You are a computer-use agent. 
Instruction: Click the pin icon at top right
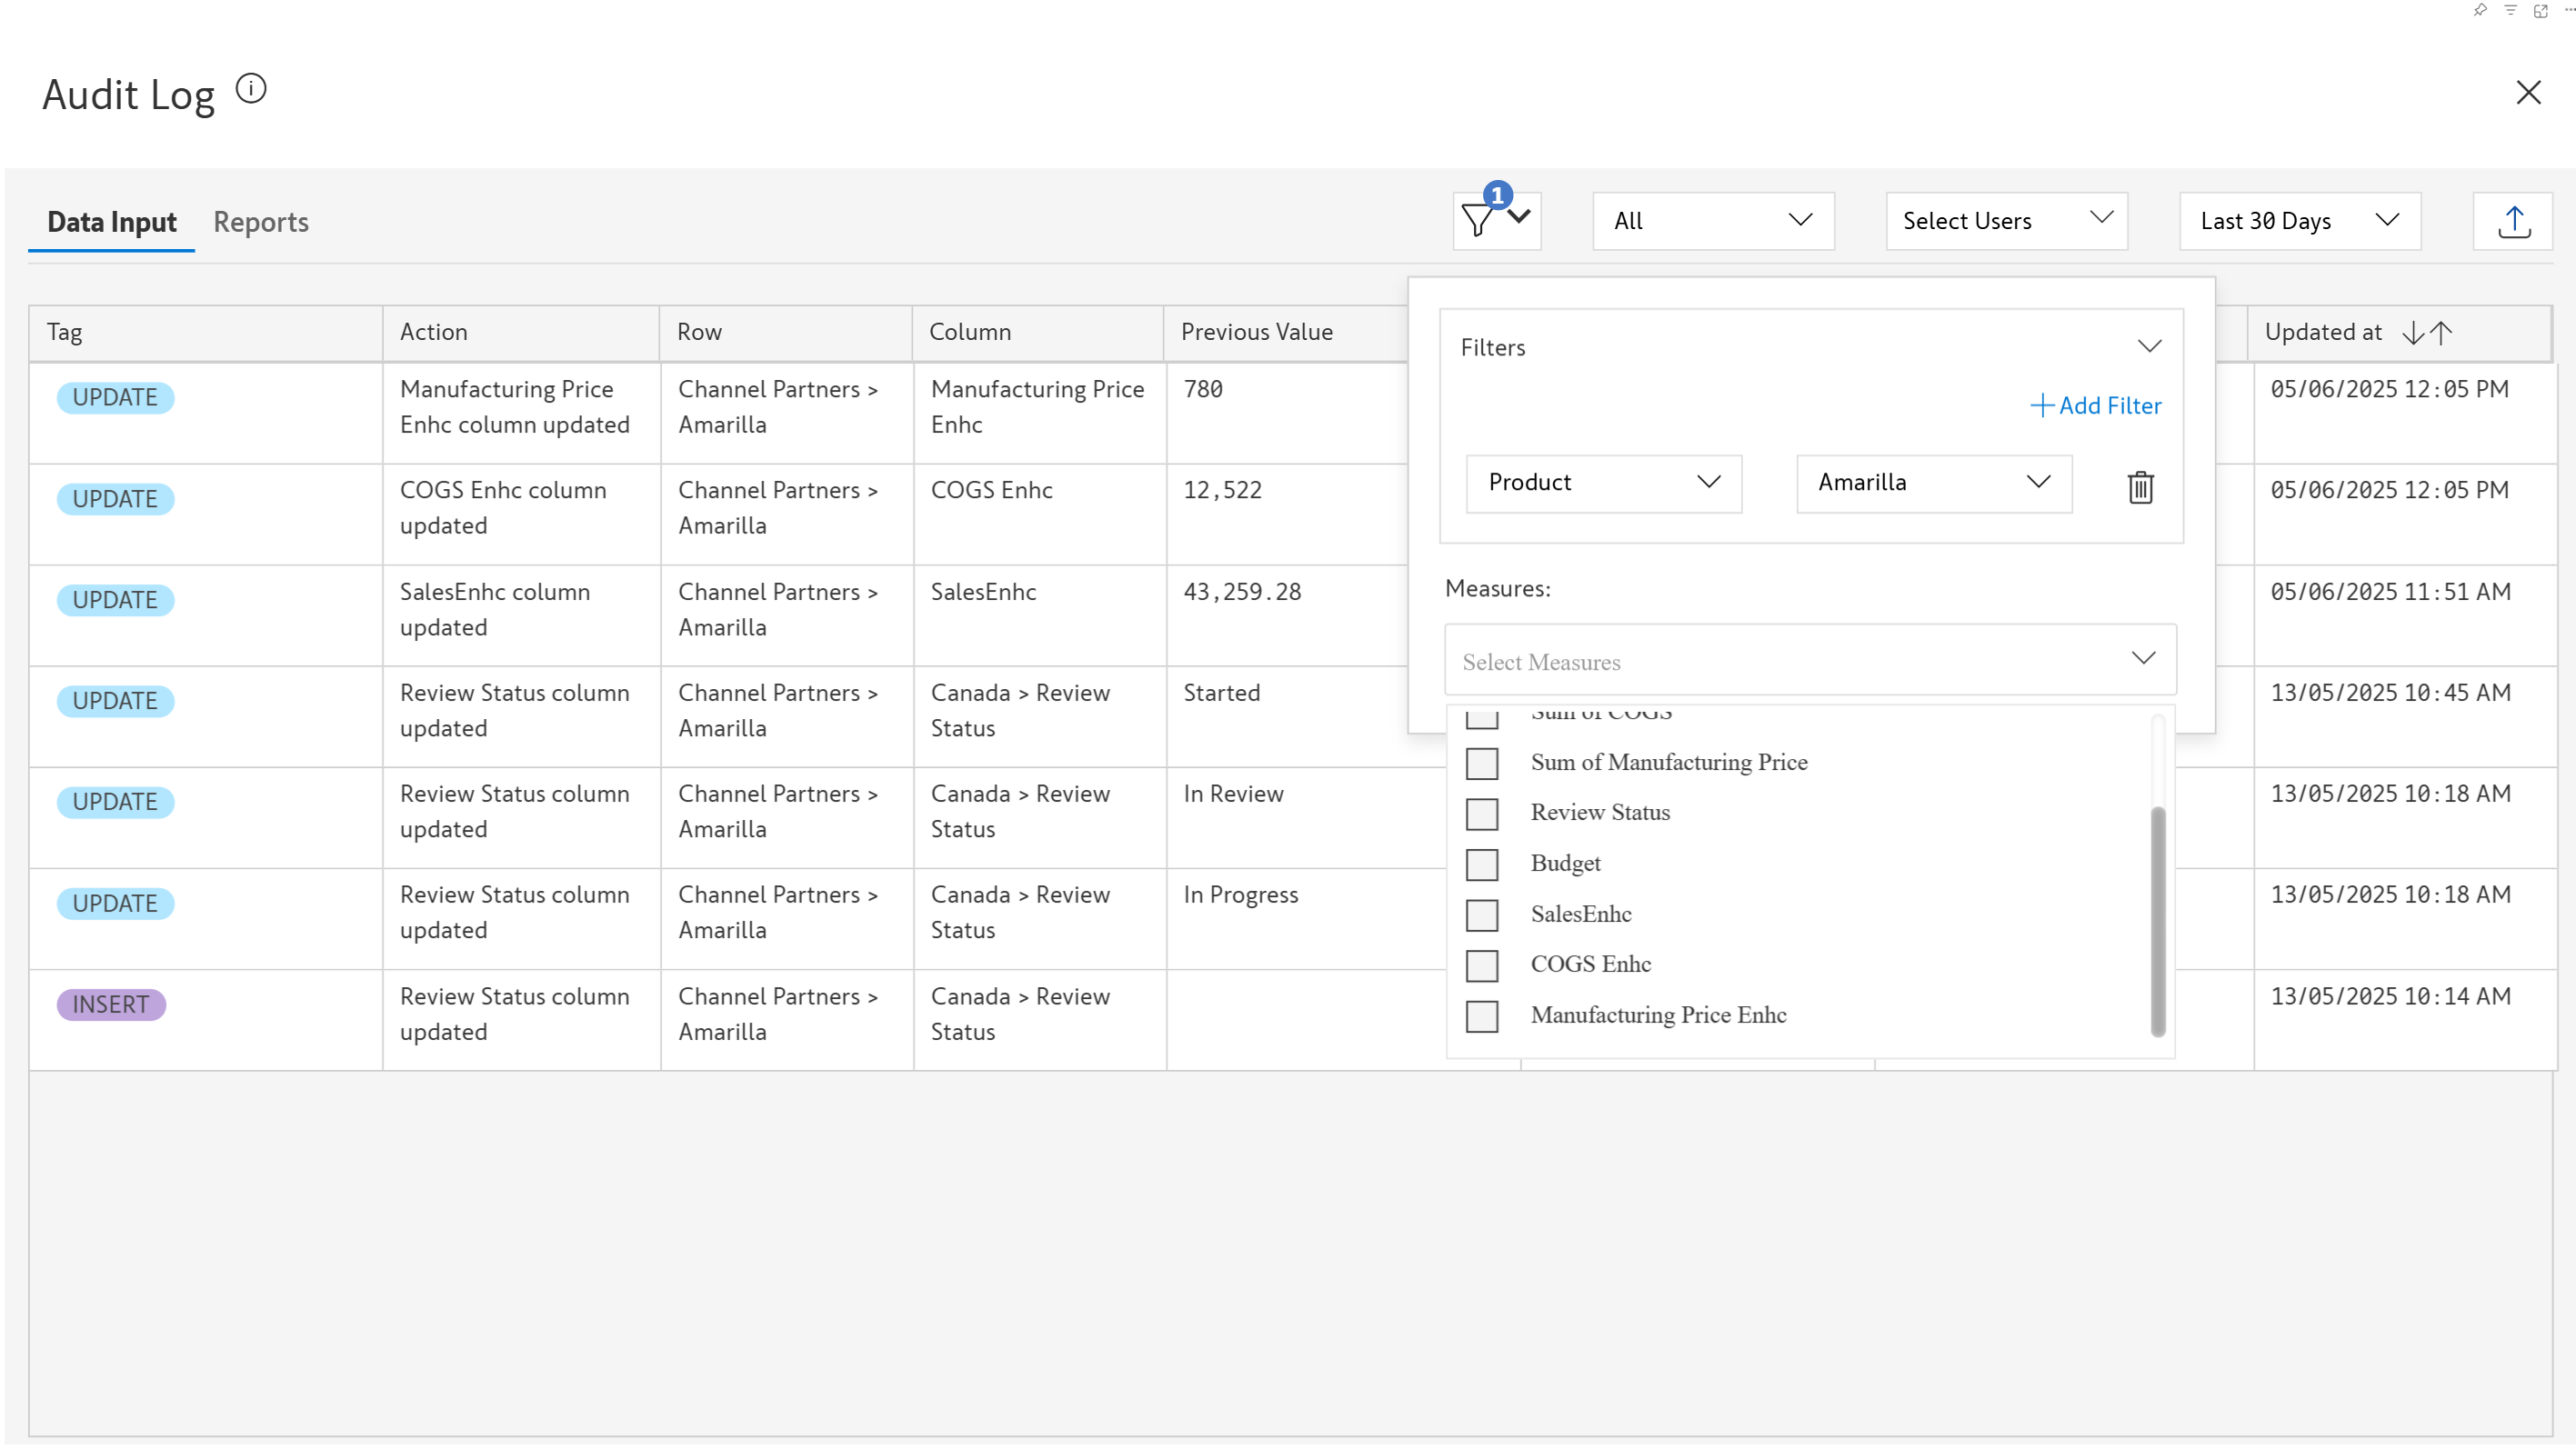click(x=2480, y=11)
